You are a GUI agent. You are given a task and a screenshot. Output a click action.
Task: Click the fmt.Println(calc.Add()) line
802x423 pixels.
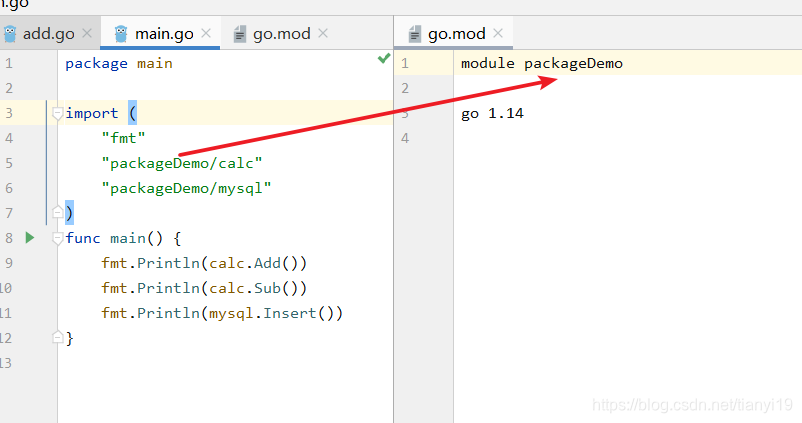[x=204, y=263]
